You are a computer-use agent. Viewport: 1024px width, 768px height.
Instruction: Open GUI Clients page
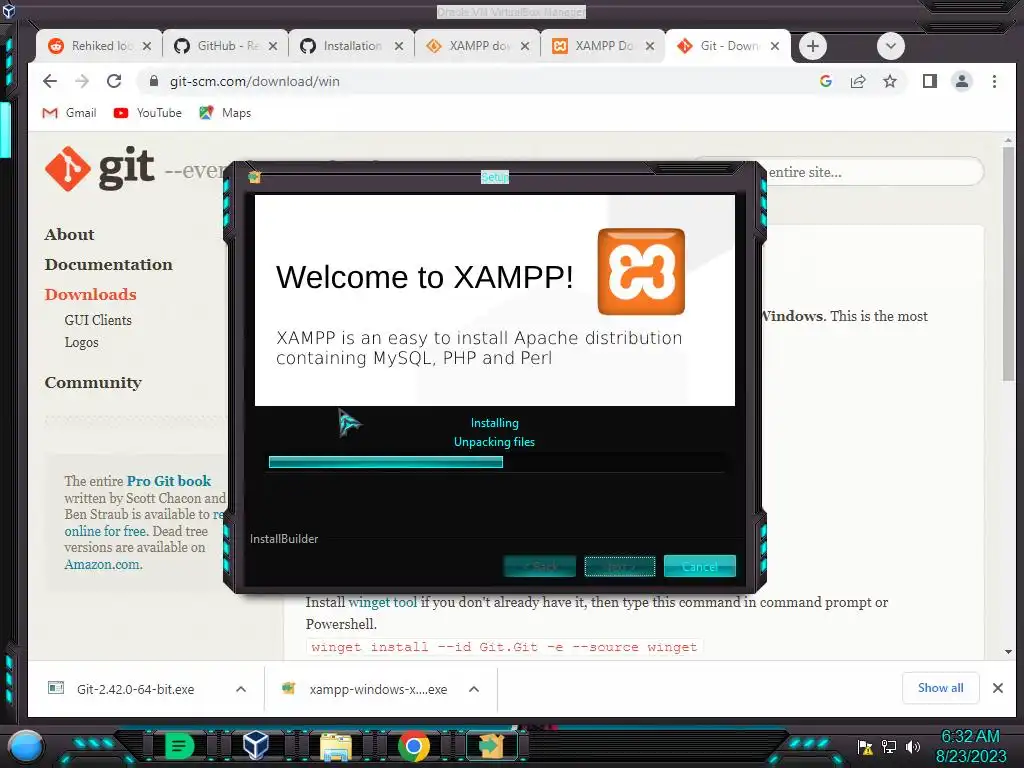tap(98, 320)
